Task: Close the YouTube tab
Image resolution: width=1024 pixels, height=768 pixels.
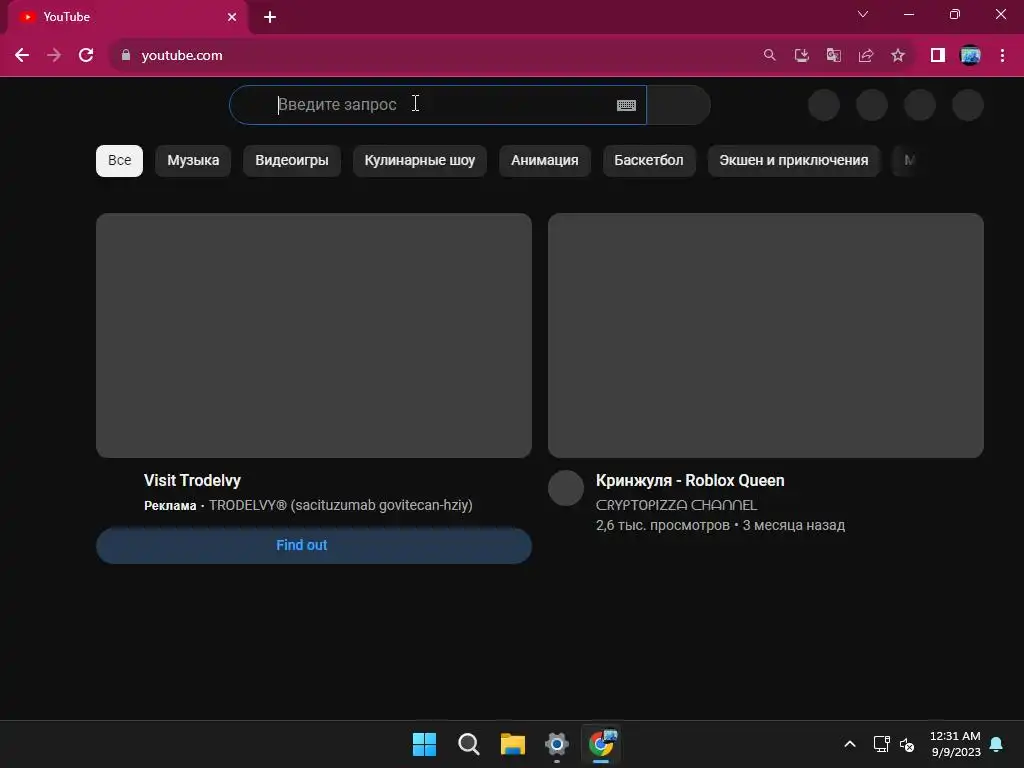Action: pyautogui.click(x=232, y=17)
